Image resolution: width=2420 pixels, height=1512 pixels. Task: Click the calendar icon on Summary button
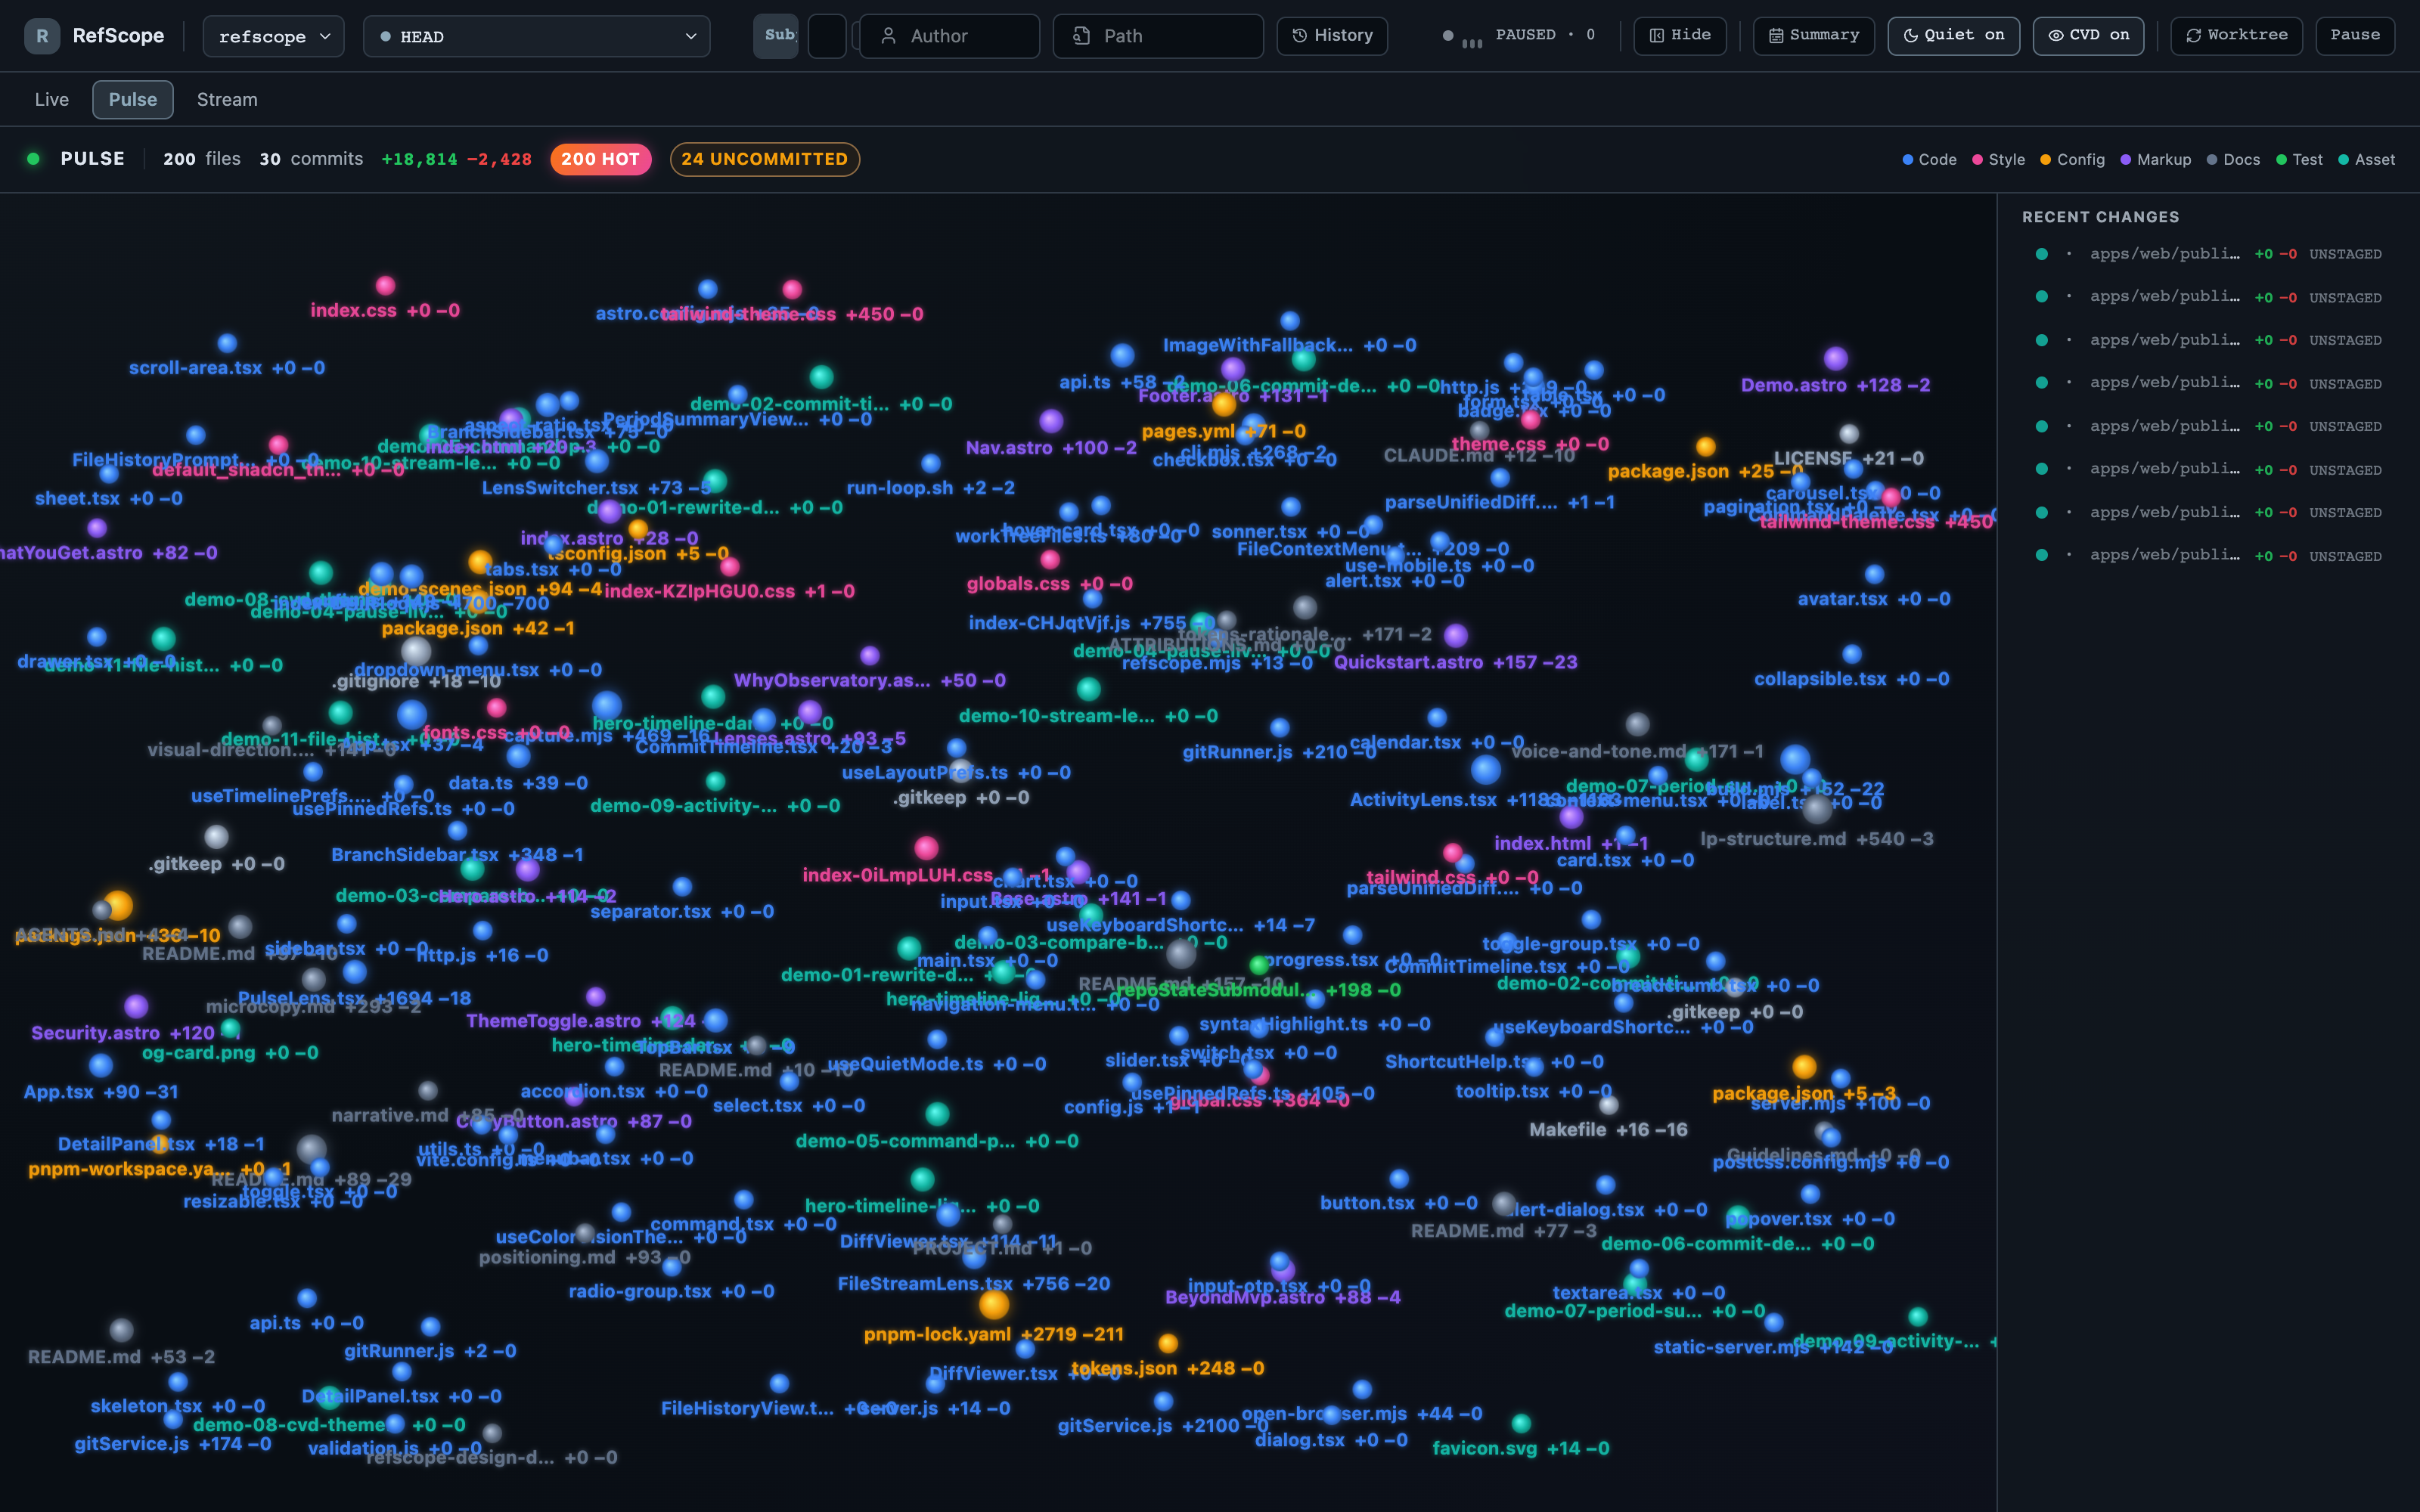coord(1776,36)
